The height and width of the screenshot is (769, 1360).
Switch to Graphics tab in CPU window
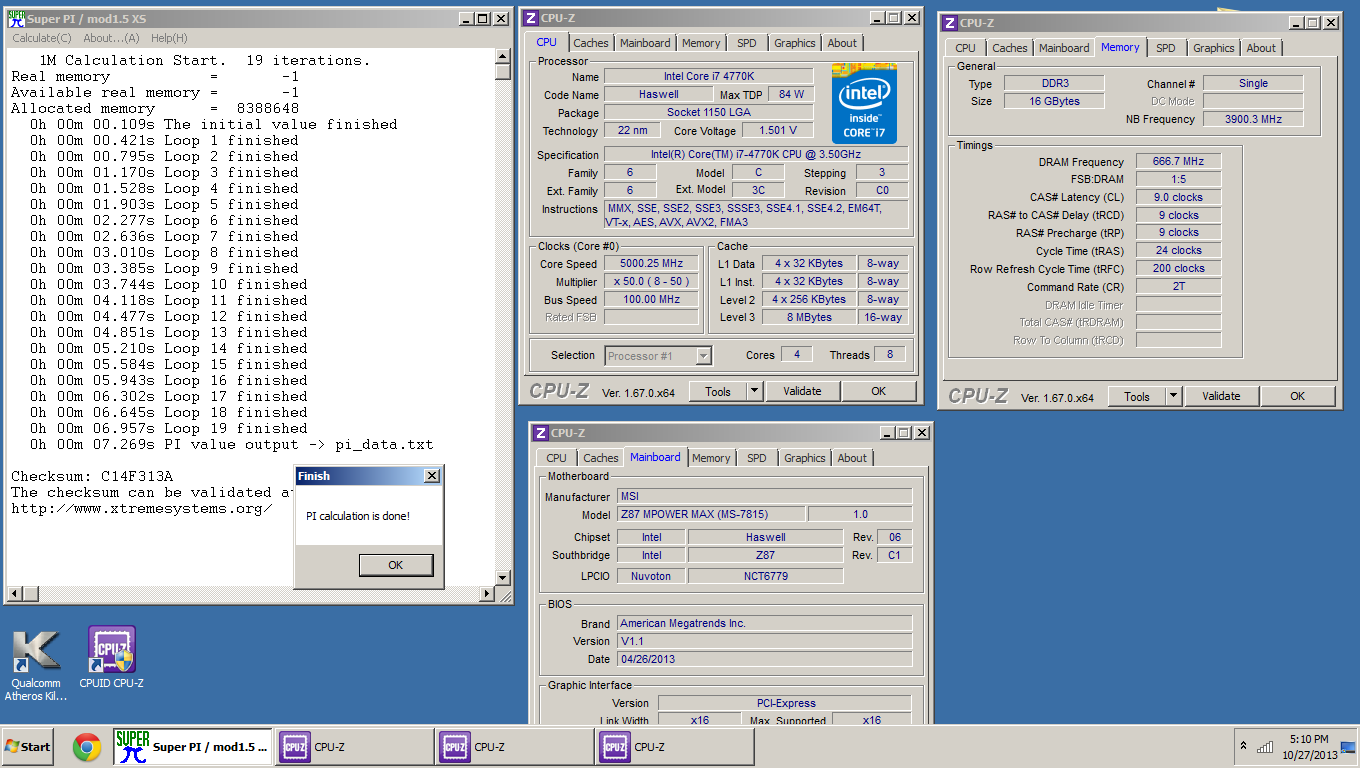pyautogui.click(x=795, y=43)
